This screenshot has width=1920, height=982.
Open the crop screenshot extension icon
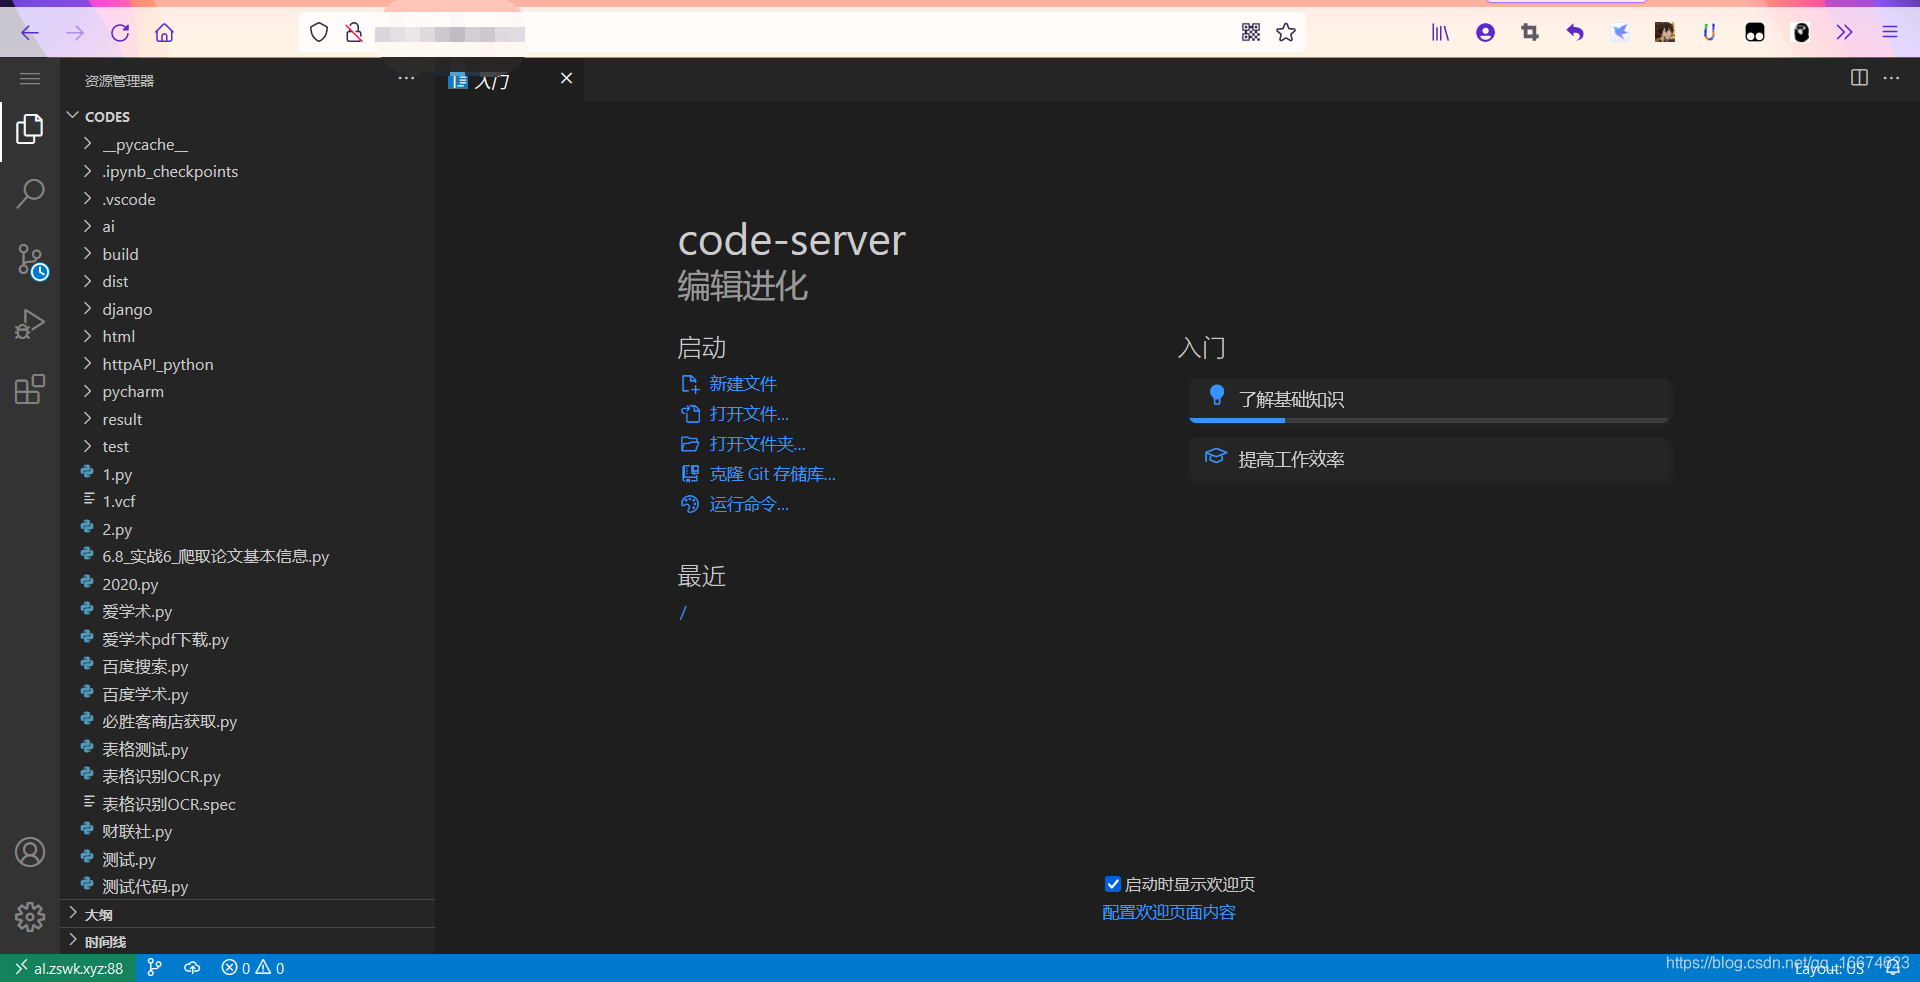[x=1530, y=33]
